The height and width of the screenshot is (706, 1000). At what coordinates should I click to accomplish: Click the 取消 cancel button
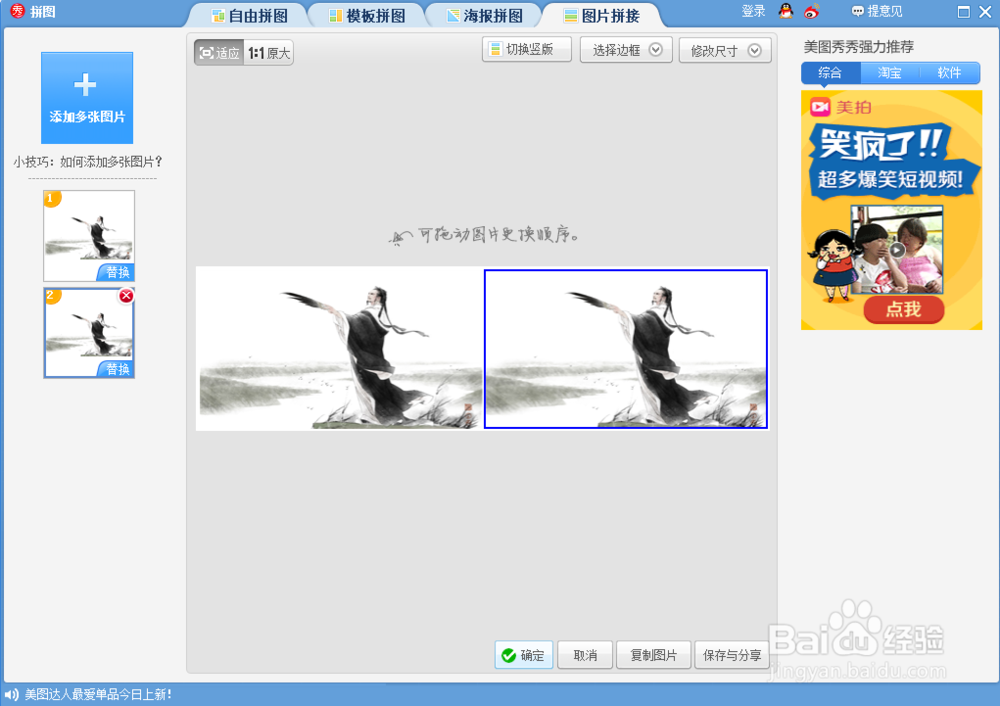[585, 655]
